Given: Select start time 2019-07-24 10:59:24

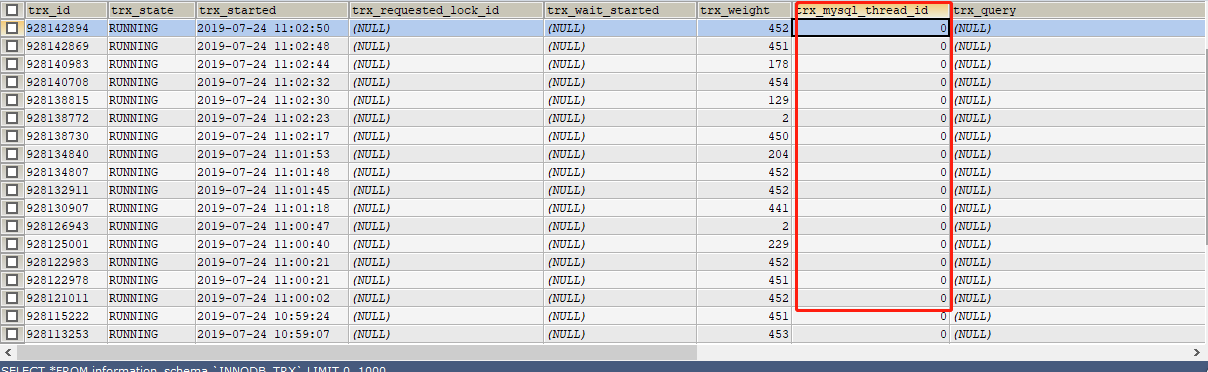Looking at the screenshot, I should point(271,316).
